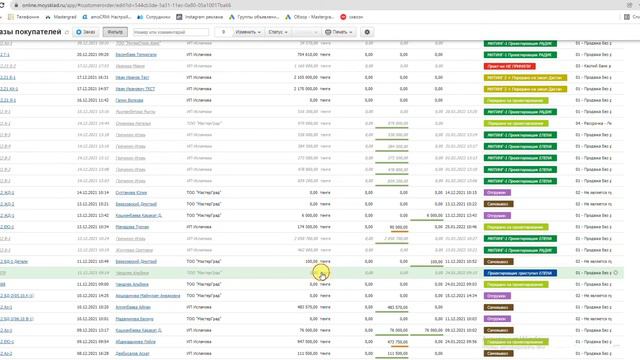Click the purple status badge in the 14.12.2021 10:14 row
Screen dimensions: 640x360
click(497, 192)
